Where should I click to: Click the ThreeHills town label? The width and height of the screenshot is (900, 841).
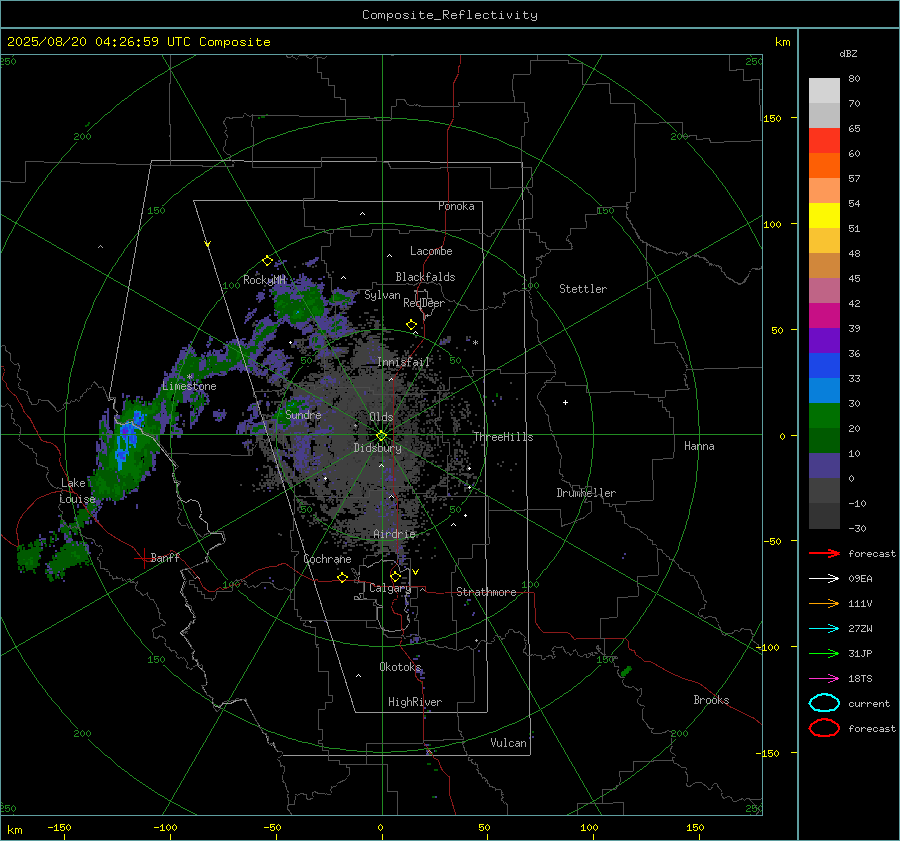[x=503, y=437]
